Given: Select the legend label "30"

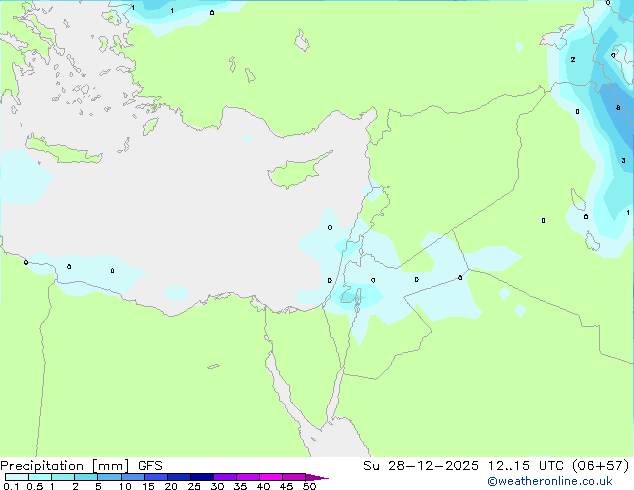Looking at the screenshot, I should (x=217, y=486).
